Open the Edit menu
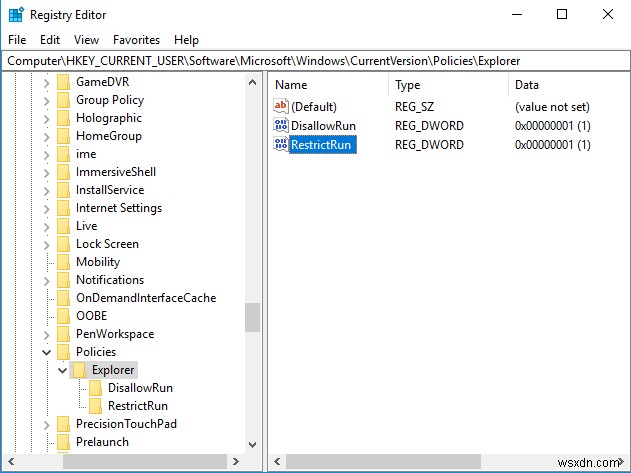631x473 pixels. (x=50, y=40)
